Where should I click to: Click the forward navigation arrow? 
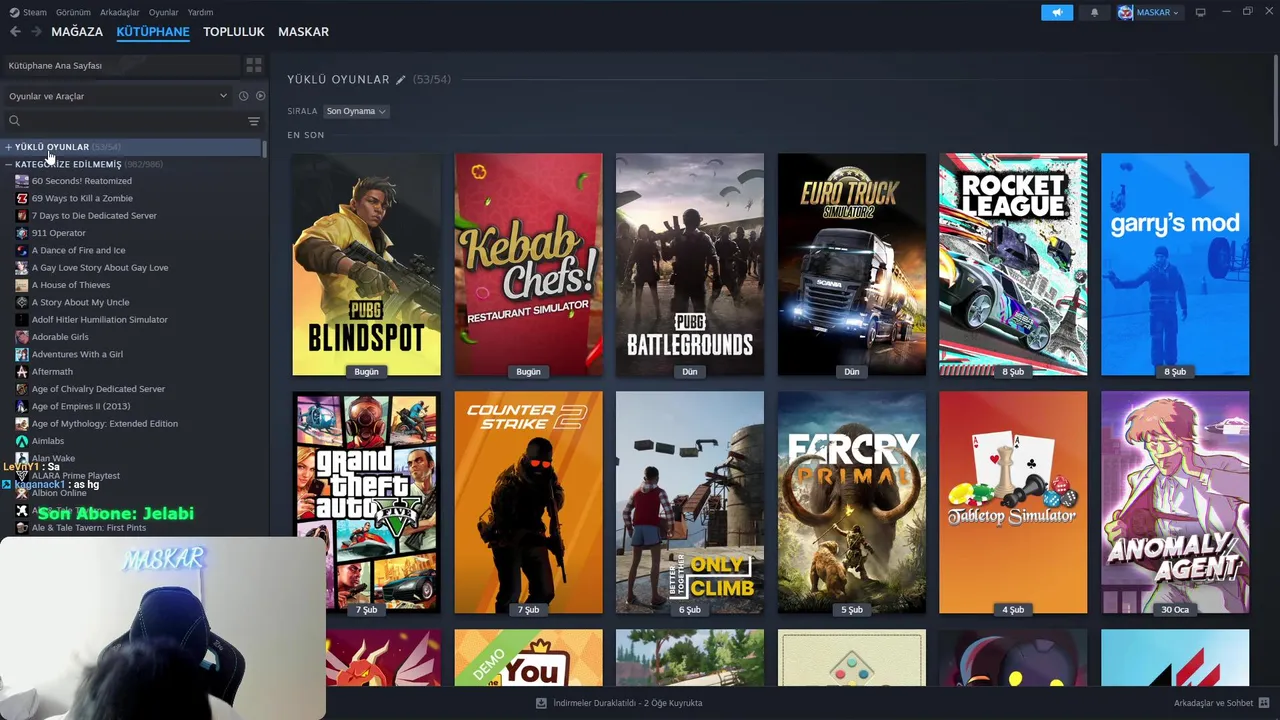(36, 32)
